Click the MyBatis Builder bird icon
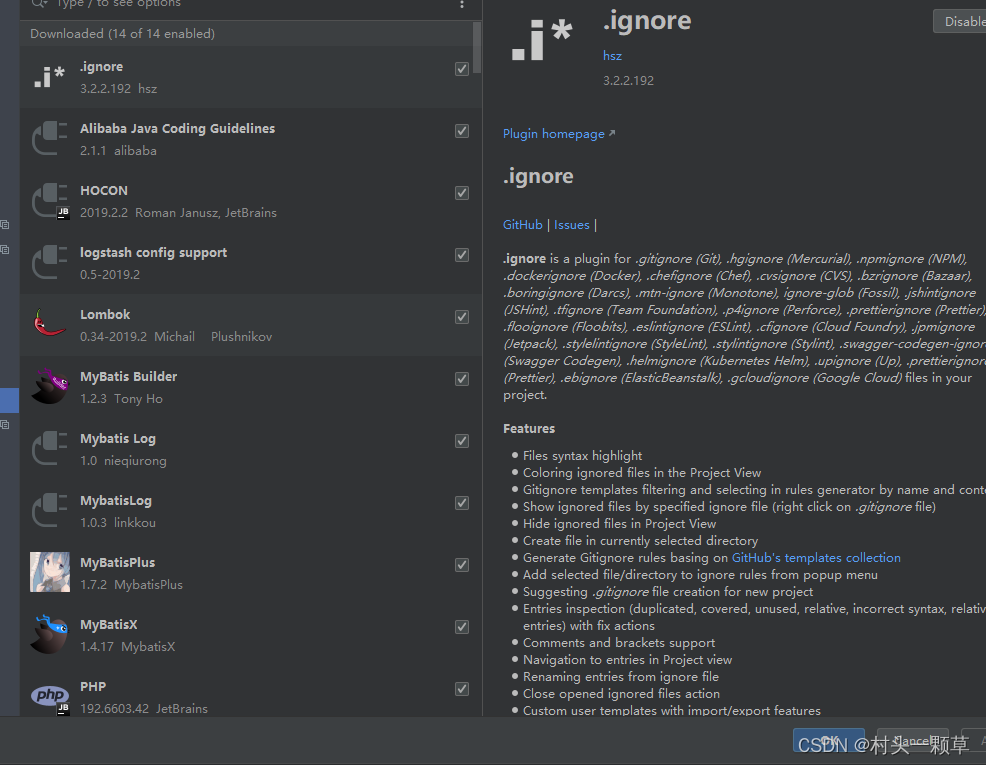The width and height of the screenshot is (986, 765). click(x=50, y=386)
